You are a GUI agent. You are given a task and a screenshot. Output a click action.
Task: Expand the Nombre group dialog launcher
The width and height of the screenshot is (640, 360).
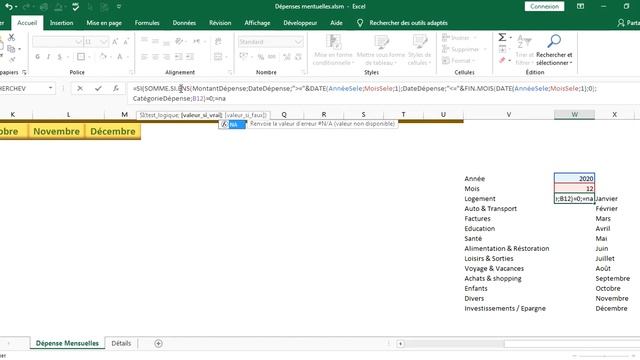coord(304,72)
